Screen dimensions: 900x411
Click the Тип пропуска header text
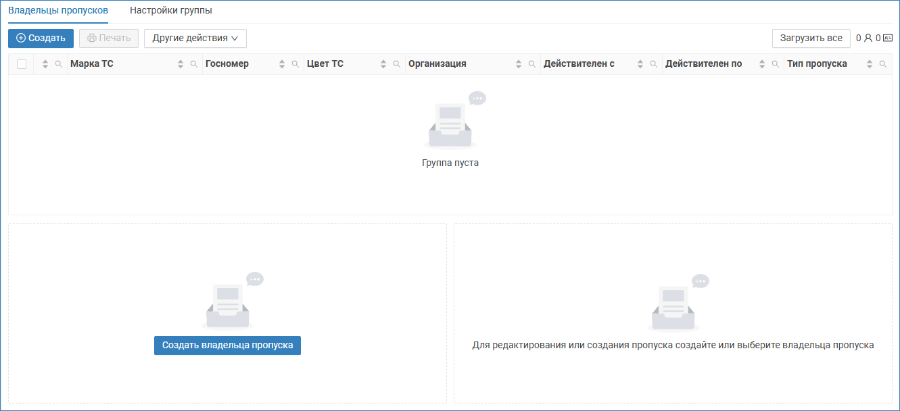[x=817, y=64]
